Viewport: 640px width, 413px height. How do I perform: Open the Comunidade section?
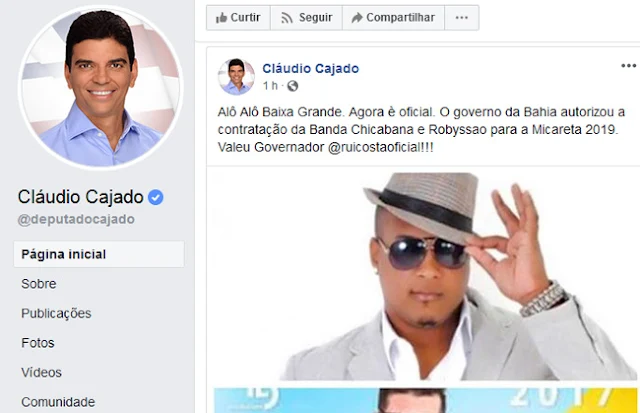58,402
